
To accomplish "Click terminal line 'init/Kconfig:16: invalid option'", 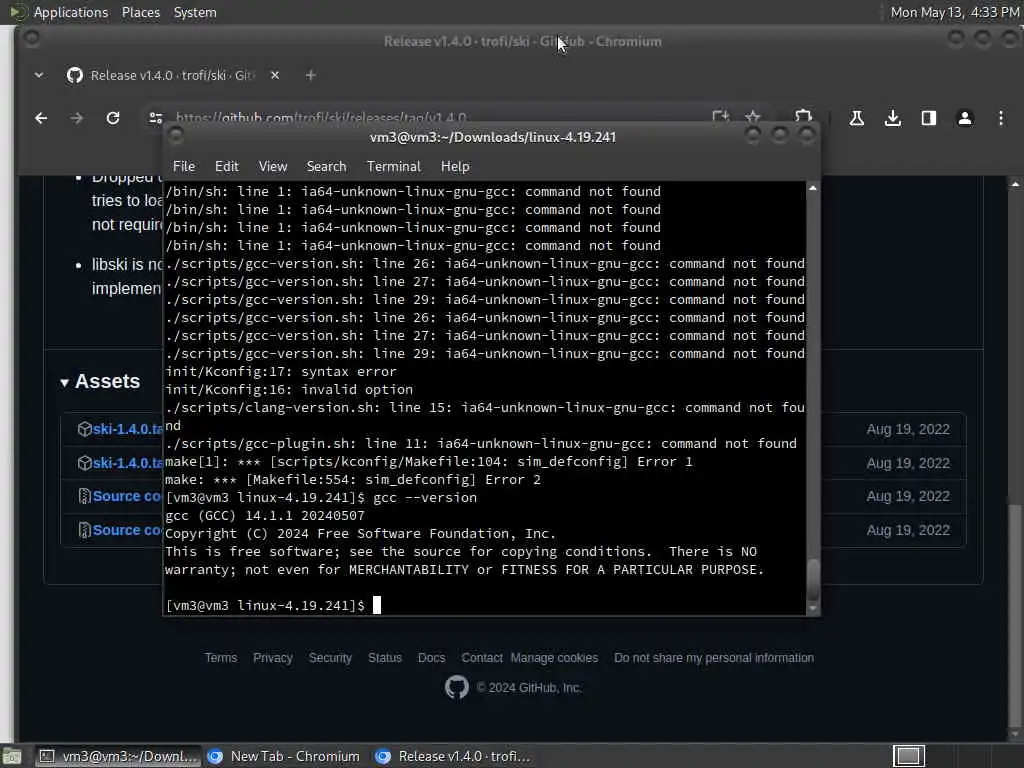I will pyautogui.click(x=289, y=389).
